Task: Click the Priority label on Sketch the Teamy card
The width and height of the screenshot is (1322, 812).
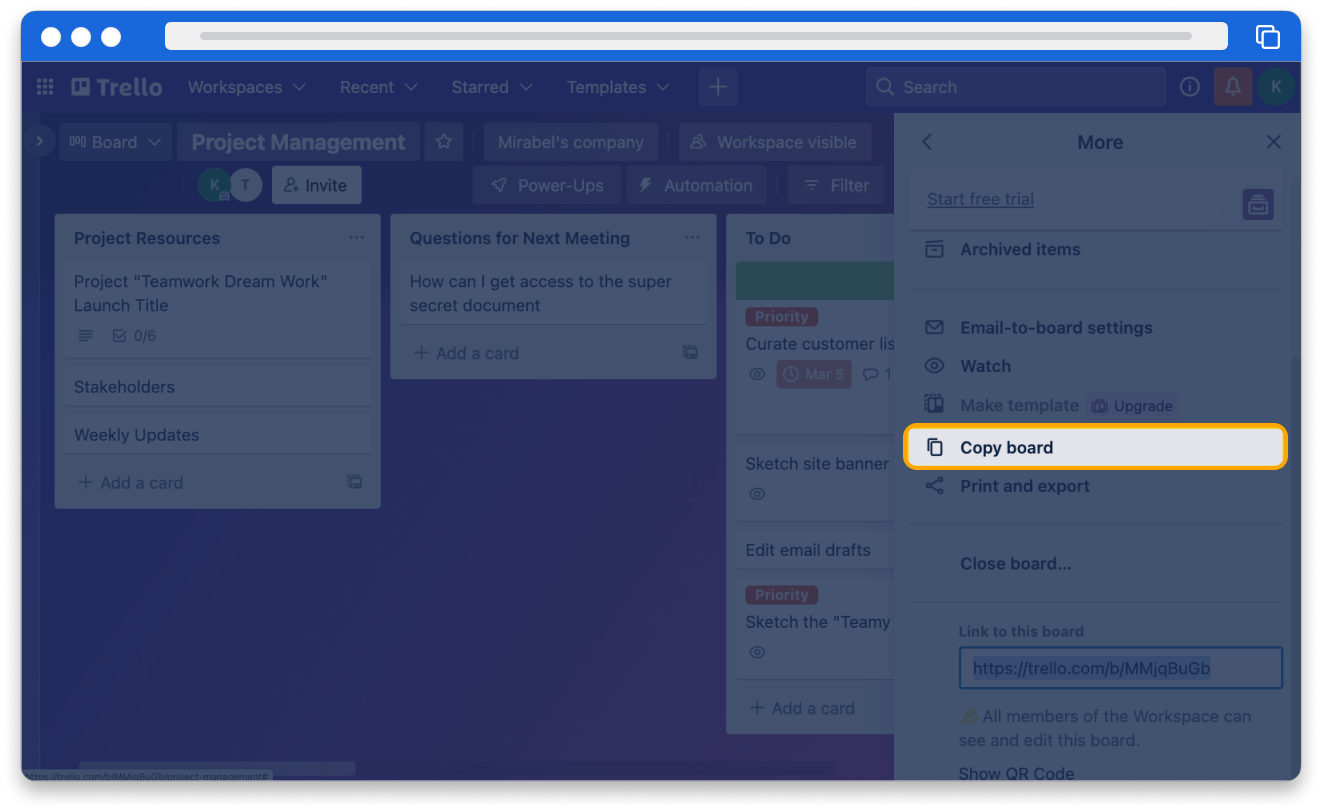Action: [781, 594]
